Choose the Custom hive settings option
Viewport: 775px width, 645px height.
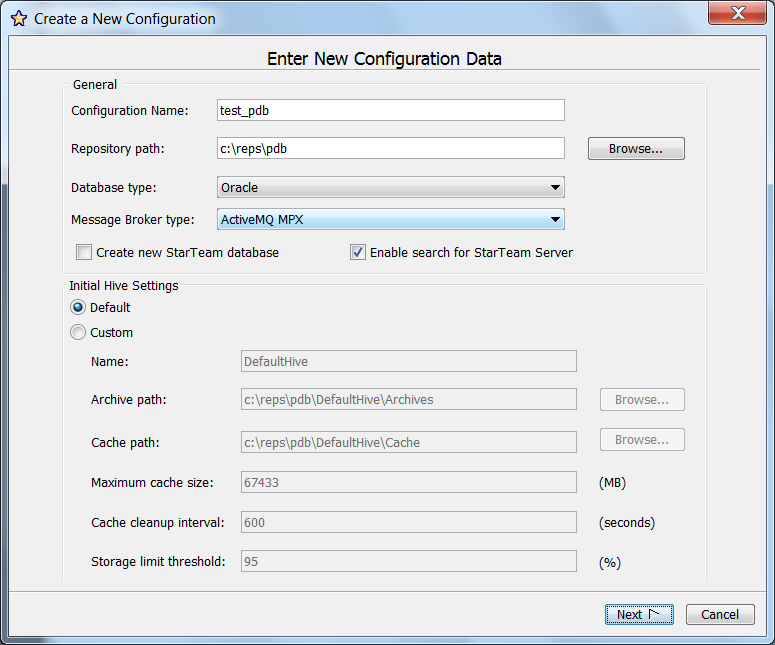(x=78, y=333)
